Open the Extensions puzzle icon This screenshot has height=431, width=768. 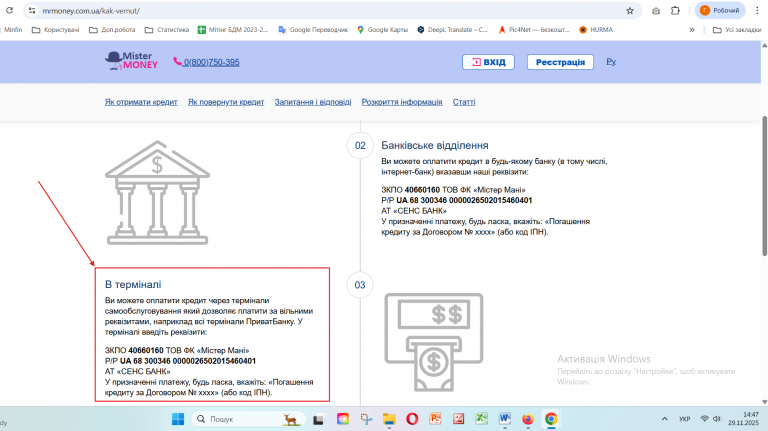point(675,11)
